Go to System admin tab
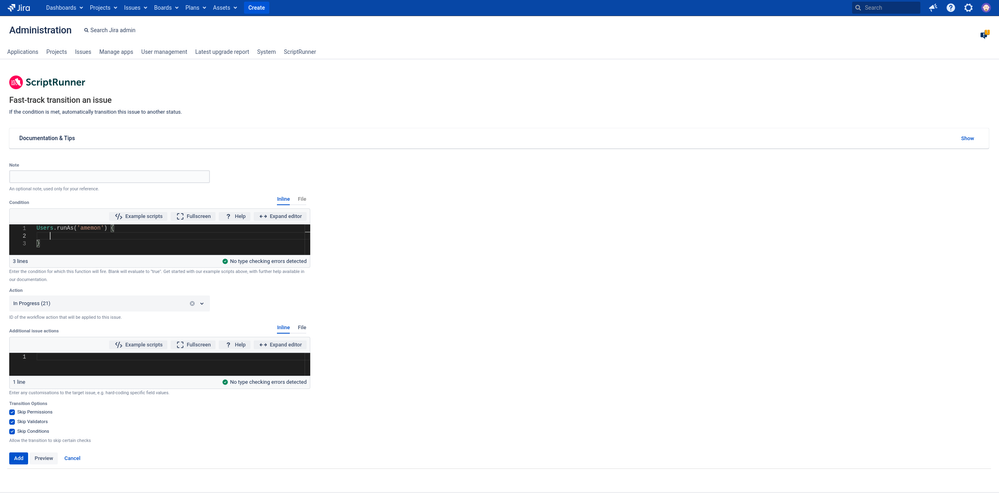This screenshot has height=493, width=999. (266, 52)
